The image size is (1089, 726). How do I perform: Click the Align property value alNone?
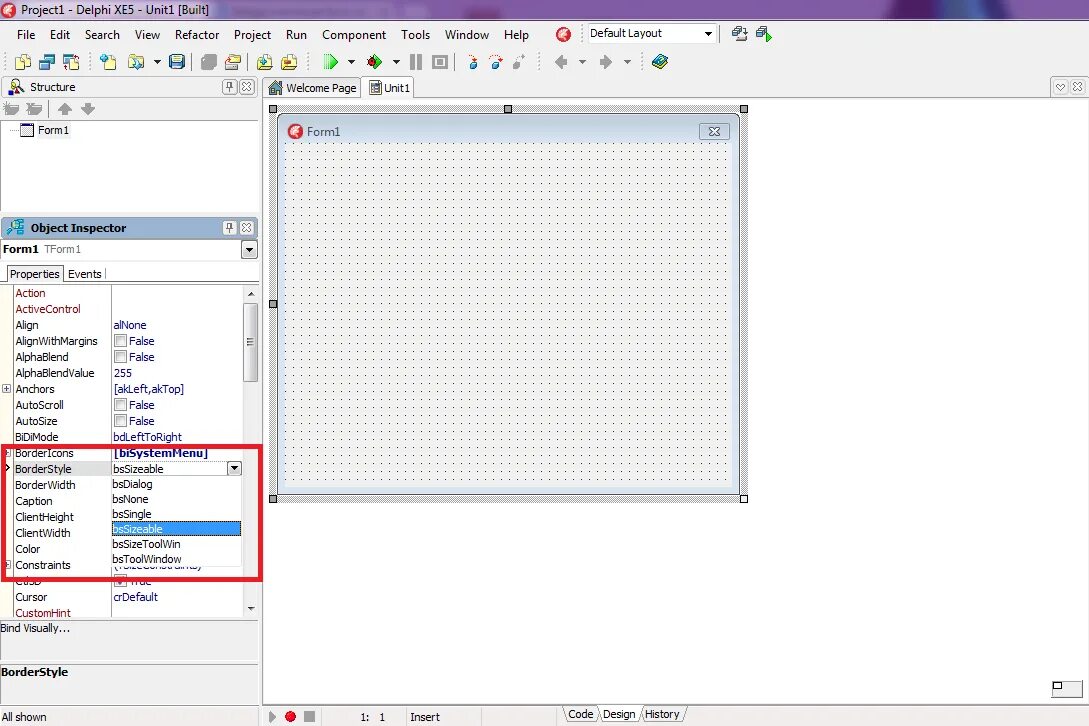point(130,325)
